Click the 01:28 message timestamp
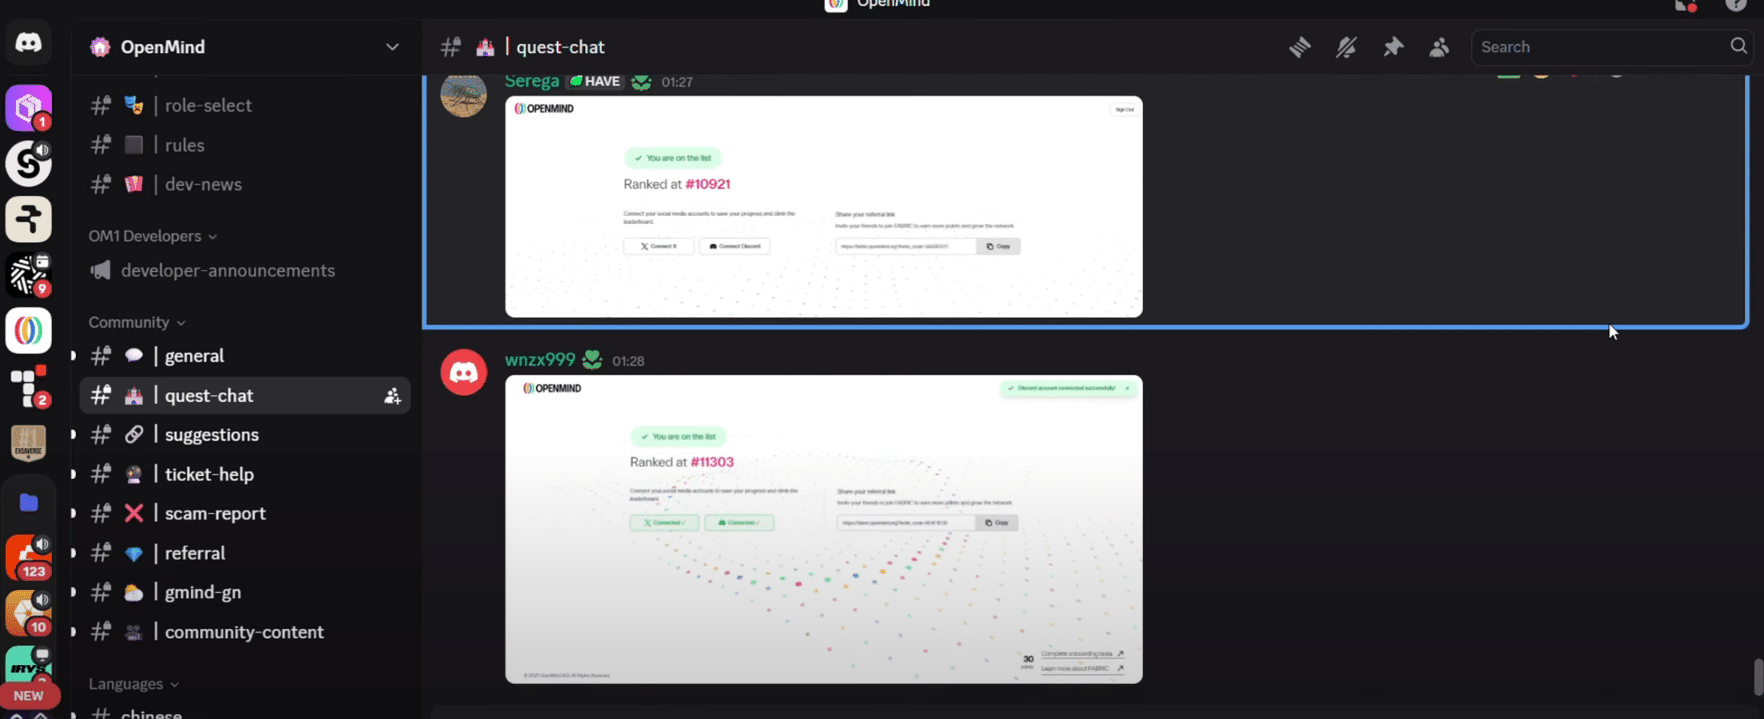The width and height of the screenshot is (1764, 719). [x=628, y=361]
